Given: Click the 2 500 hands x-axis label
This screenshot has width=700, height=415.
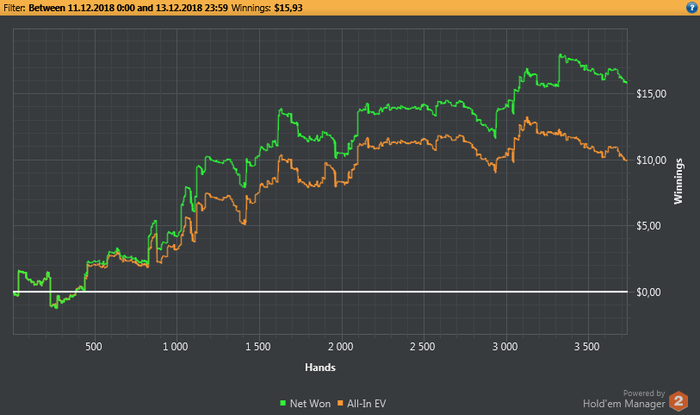Looking at the screenshot, I should (423, 347).
